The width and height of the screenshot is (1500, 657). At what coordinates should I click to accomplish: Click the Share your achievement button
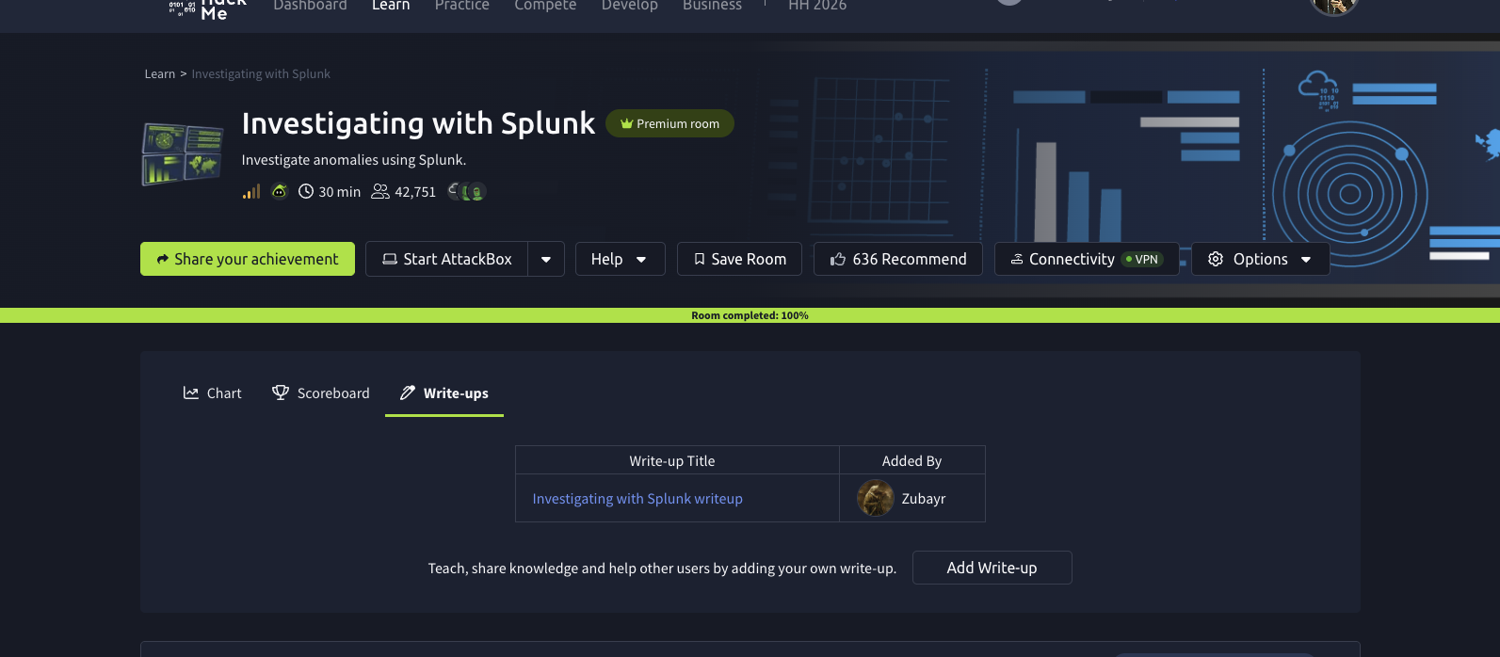[x=247, y=259]
